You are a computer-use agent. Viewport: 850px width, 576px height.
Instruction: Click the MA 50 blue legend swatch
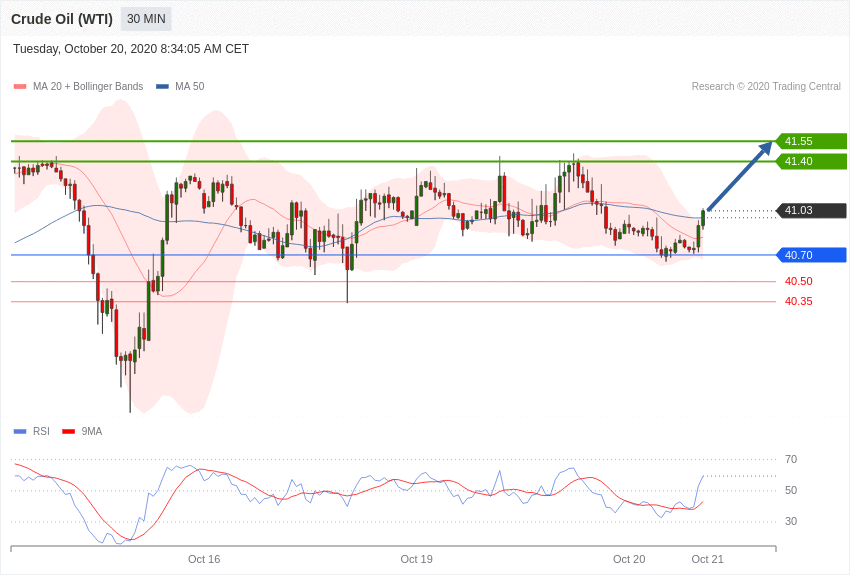point(162,87)
